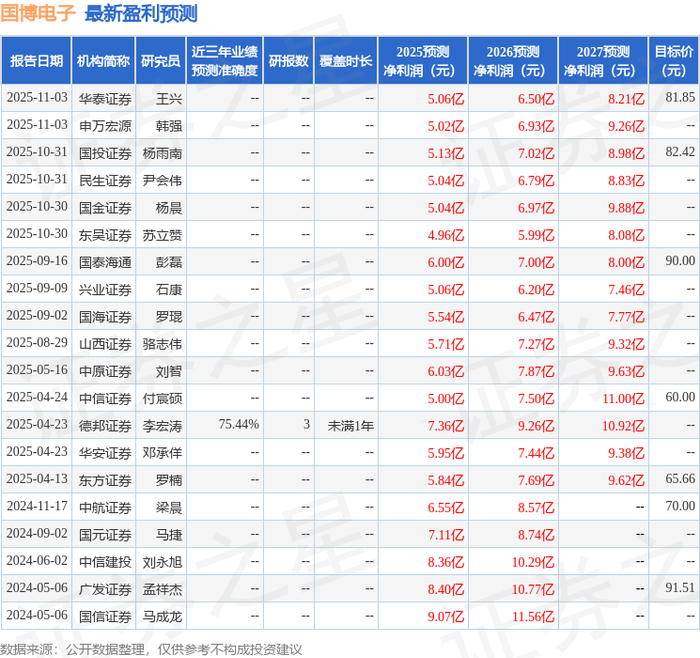Select the 东吴证券 institution cell

click(x=105, y=235)
